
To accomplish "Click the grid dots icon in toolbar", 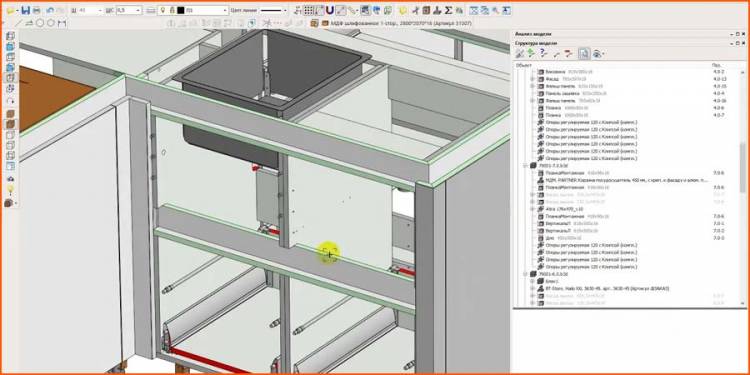I will [x=309, y=10].
